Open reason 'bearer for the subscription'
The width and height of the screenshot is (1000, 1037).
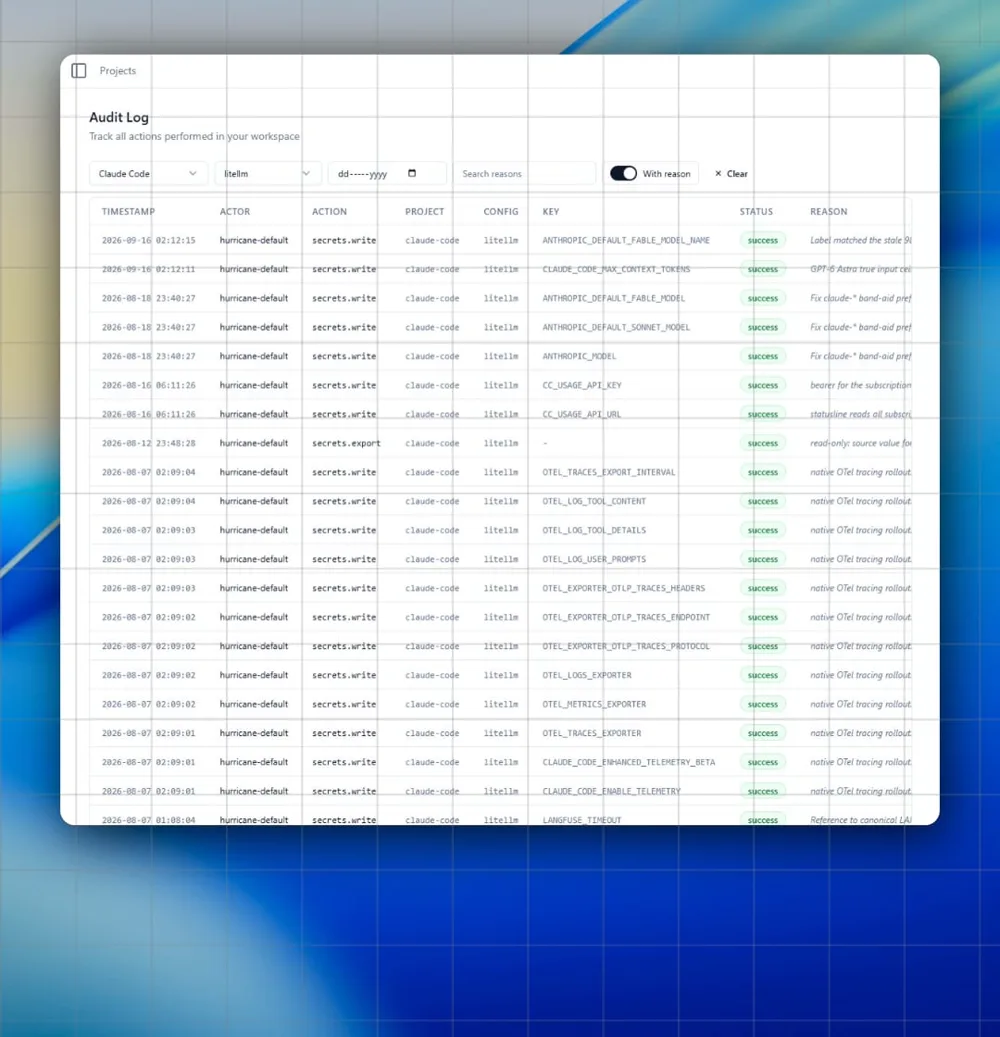[x=860, y=385]
